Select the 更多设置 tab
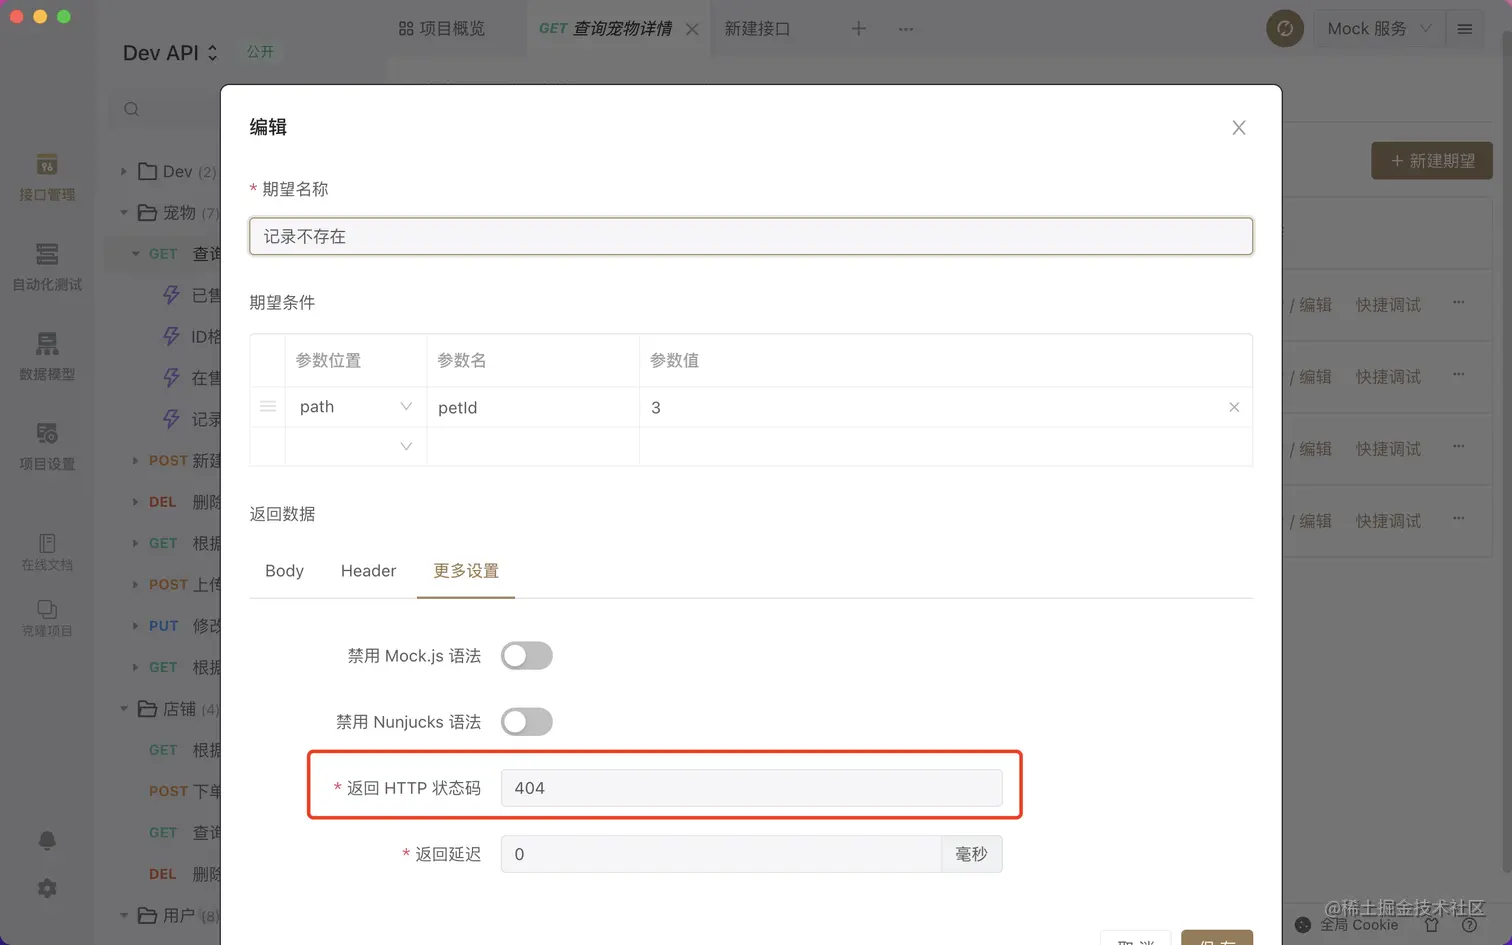Image resolution: width=1512 pixels, height=945 pixels. pos(466,571)
